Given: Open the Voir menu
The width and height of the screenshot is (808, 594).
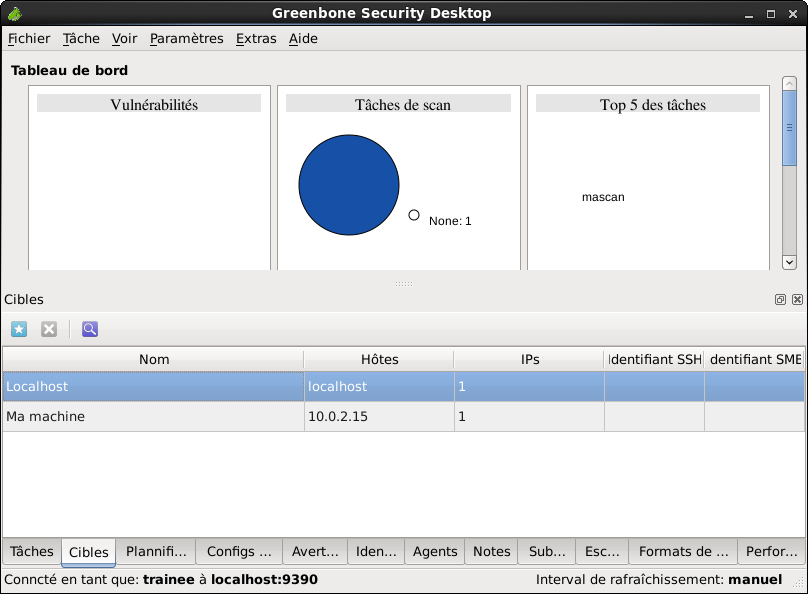Looking at the screenshot, I should pyautogui.click(x=124, y=39).
